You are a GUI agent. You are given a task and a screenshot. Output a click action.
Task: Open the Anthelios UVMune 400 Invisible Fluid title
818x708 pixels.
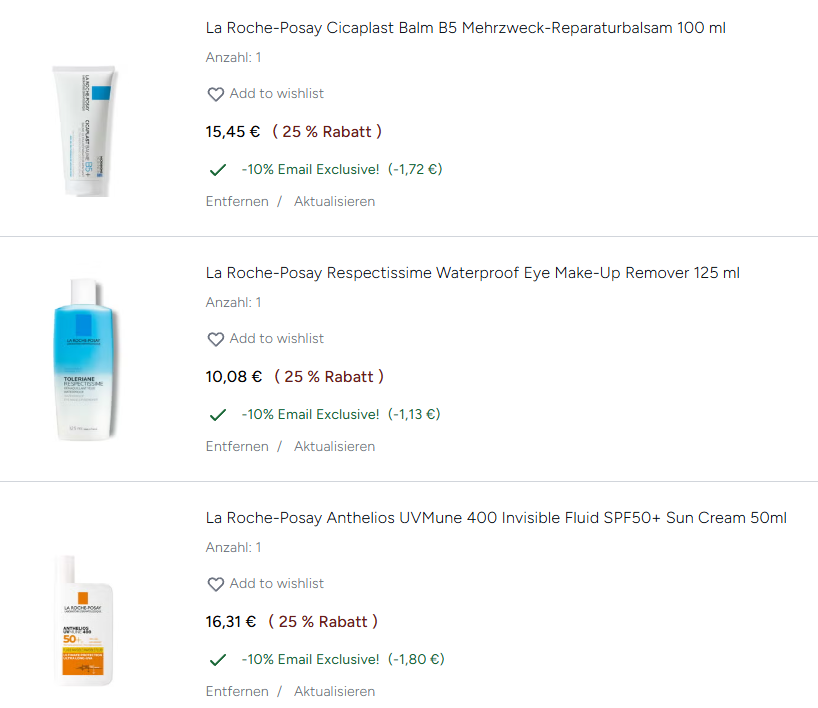click(x=496, y=518)
